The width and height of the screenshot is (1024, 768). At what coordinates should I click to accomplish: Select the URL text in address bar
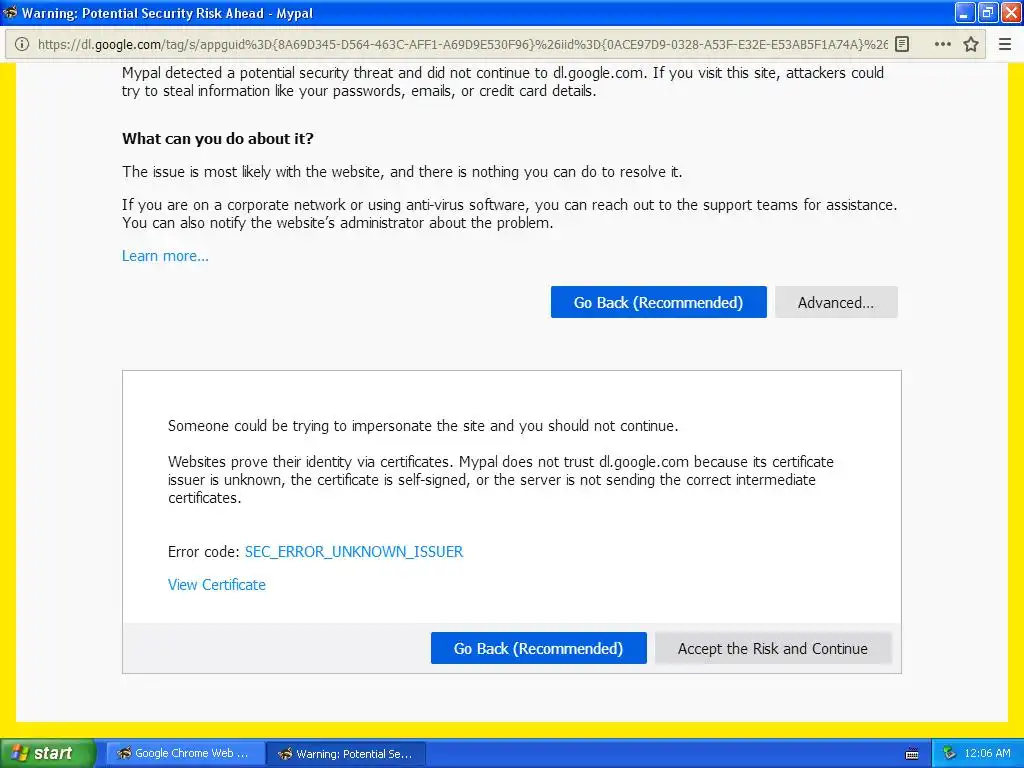pyautogui.click(x=462, y=44)
